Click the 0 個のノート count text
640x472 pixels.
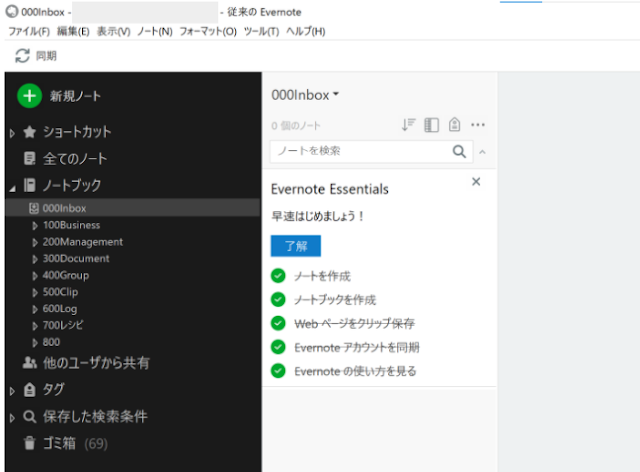pos(296,126)
